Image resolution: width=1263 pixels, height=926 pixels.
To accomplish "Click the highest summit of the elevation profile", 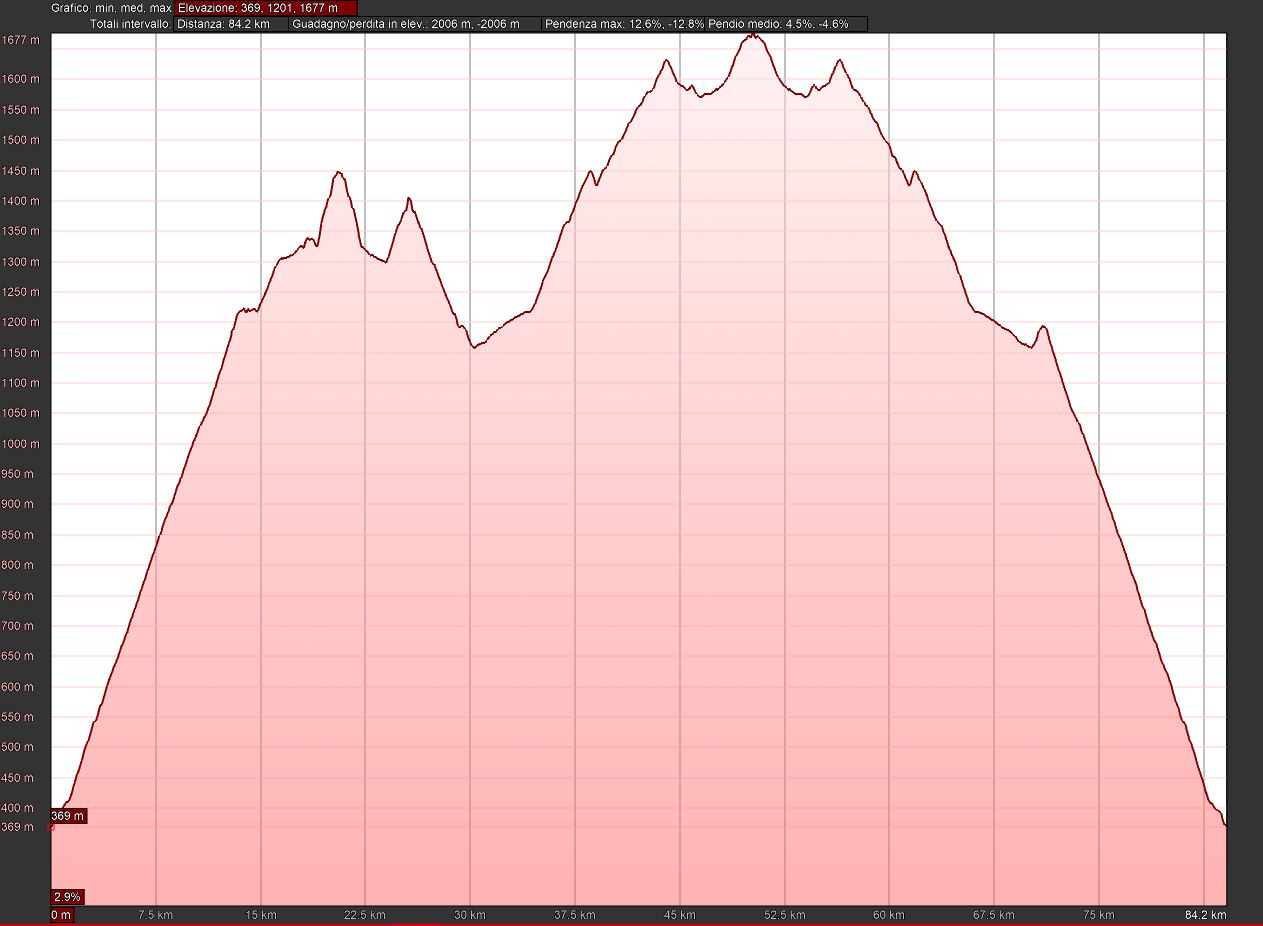I will (754, 36).
